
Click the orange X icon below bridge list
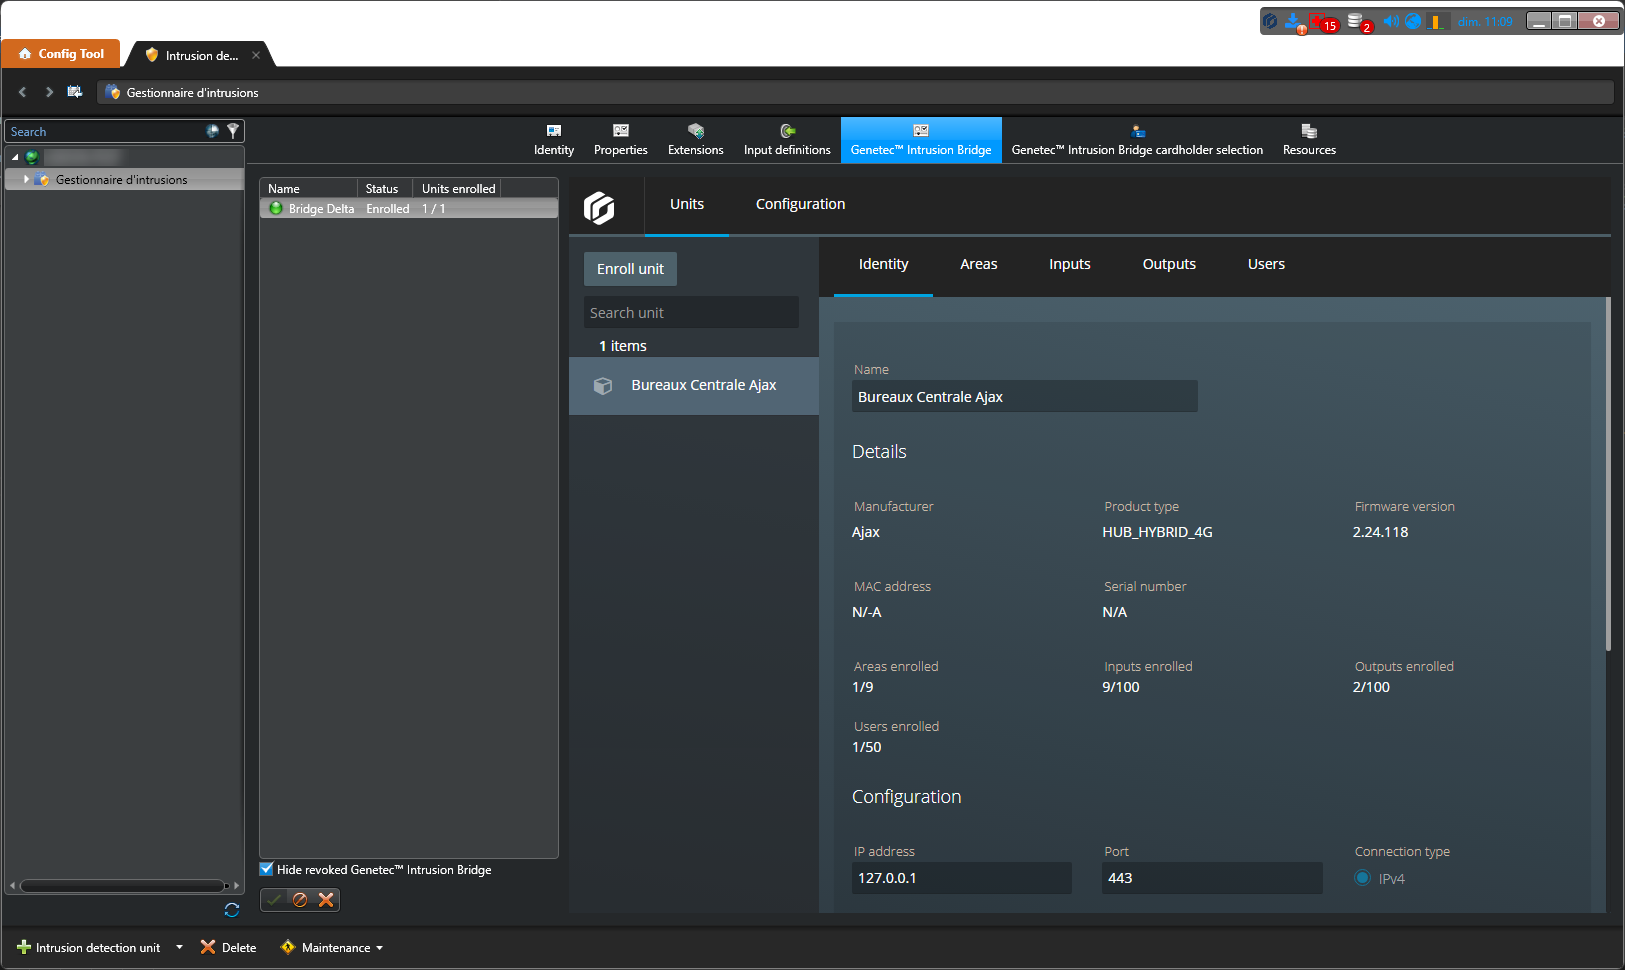click(x=326, y=900)
